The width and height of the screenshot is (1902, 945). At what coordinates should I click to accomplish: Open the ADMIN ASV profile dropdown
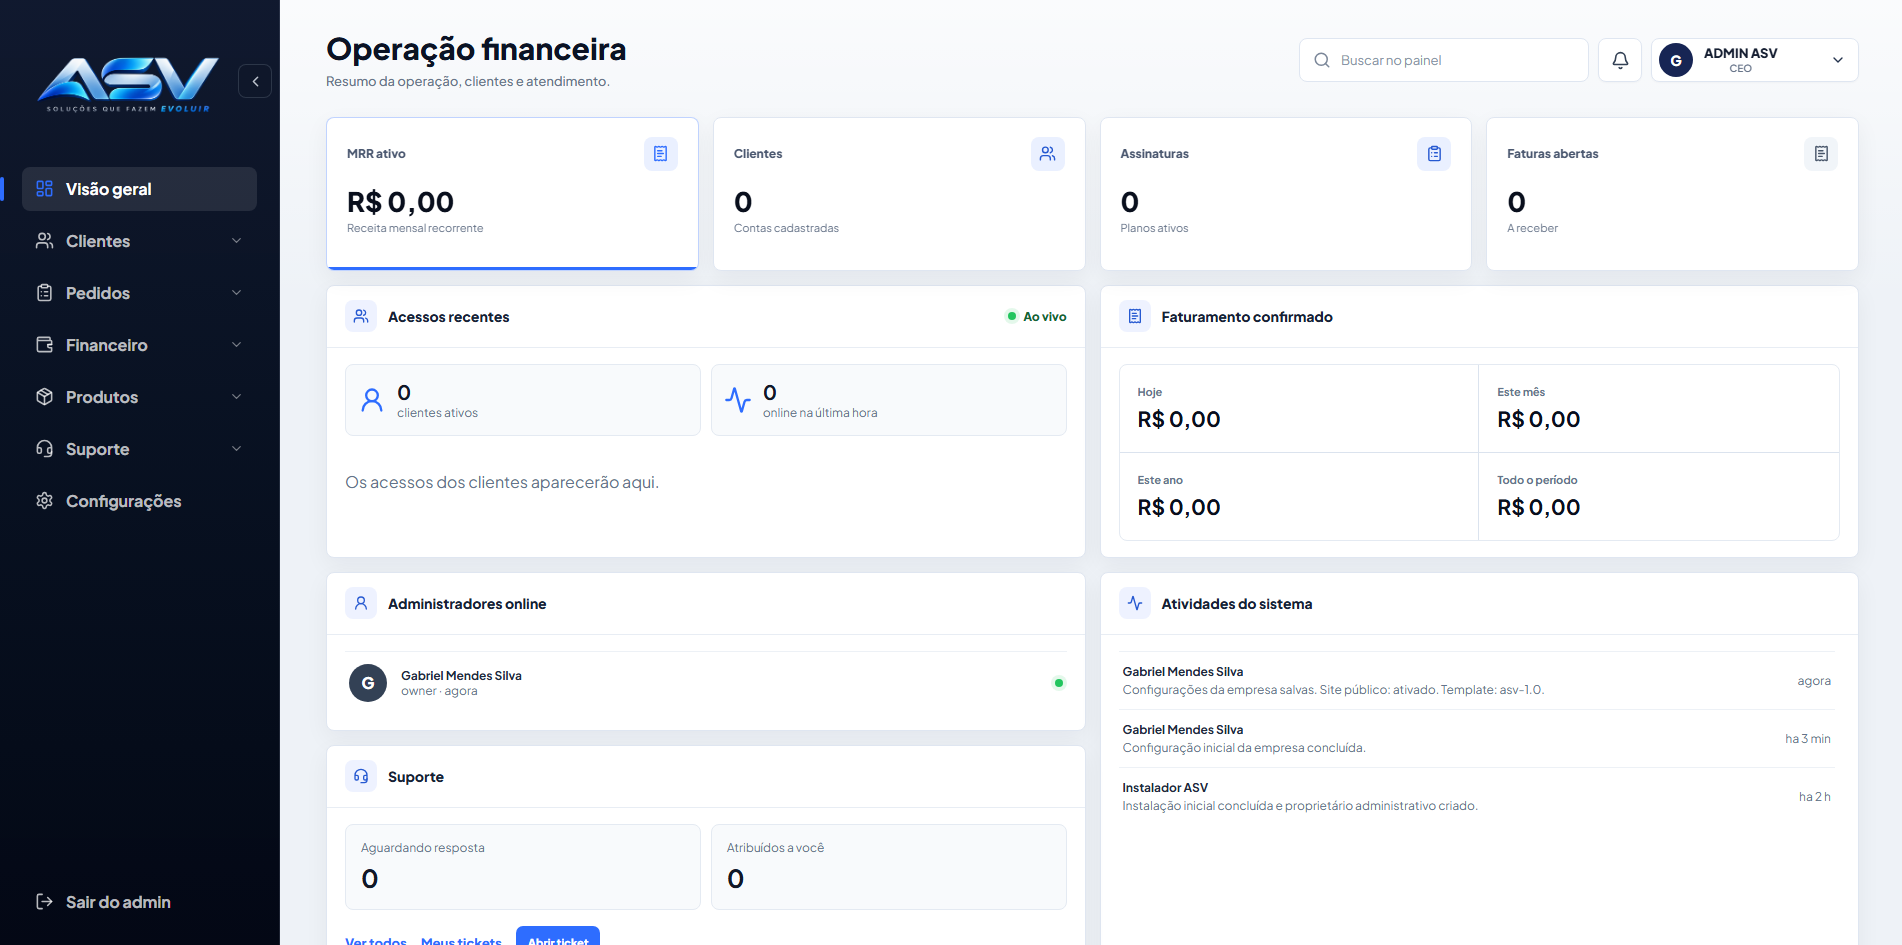1755,60
